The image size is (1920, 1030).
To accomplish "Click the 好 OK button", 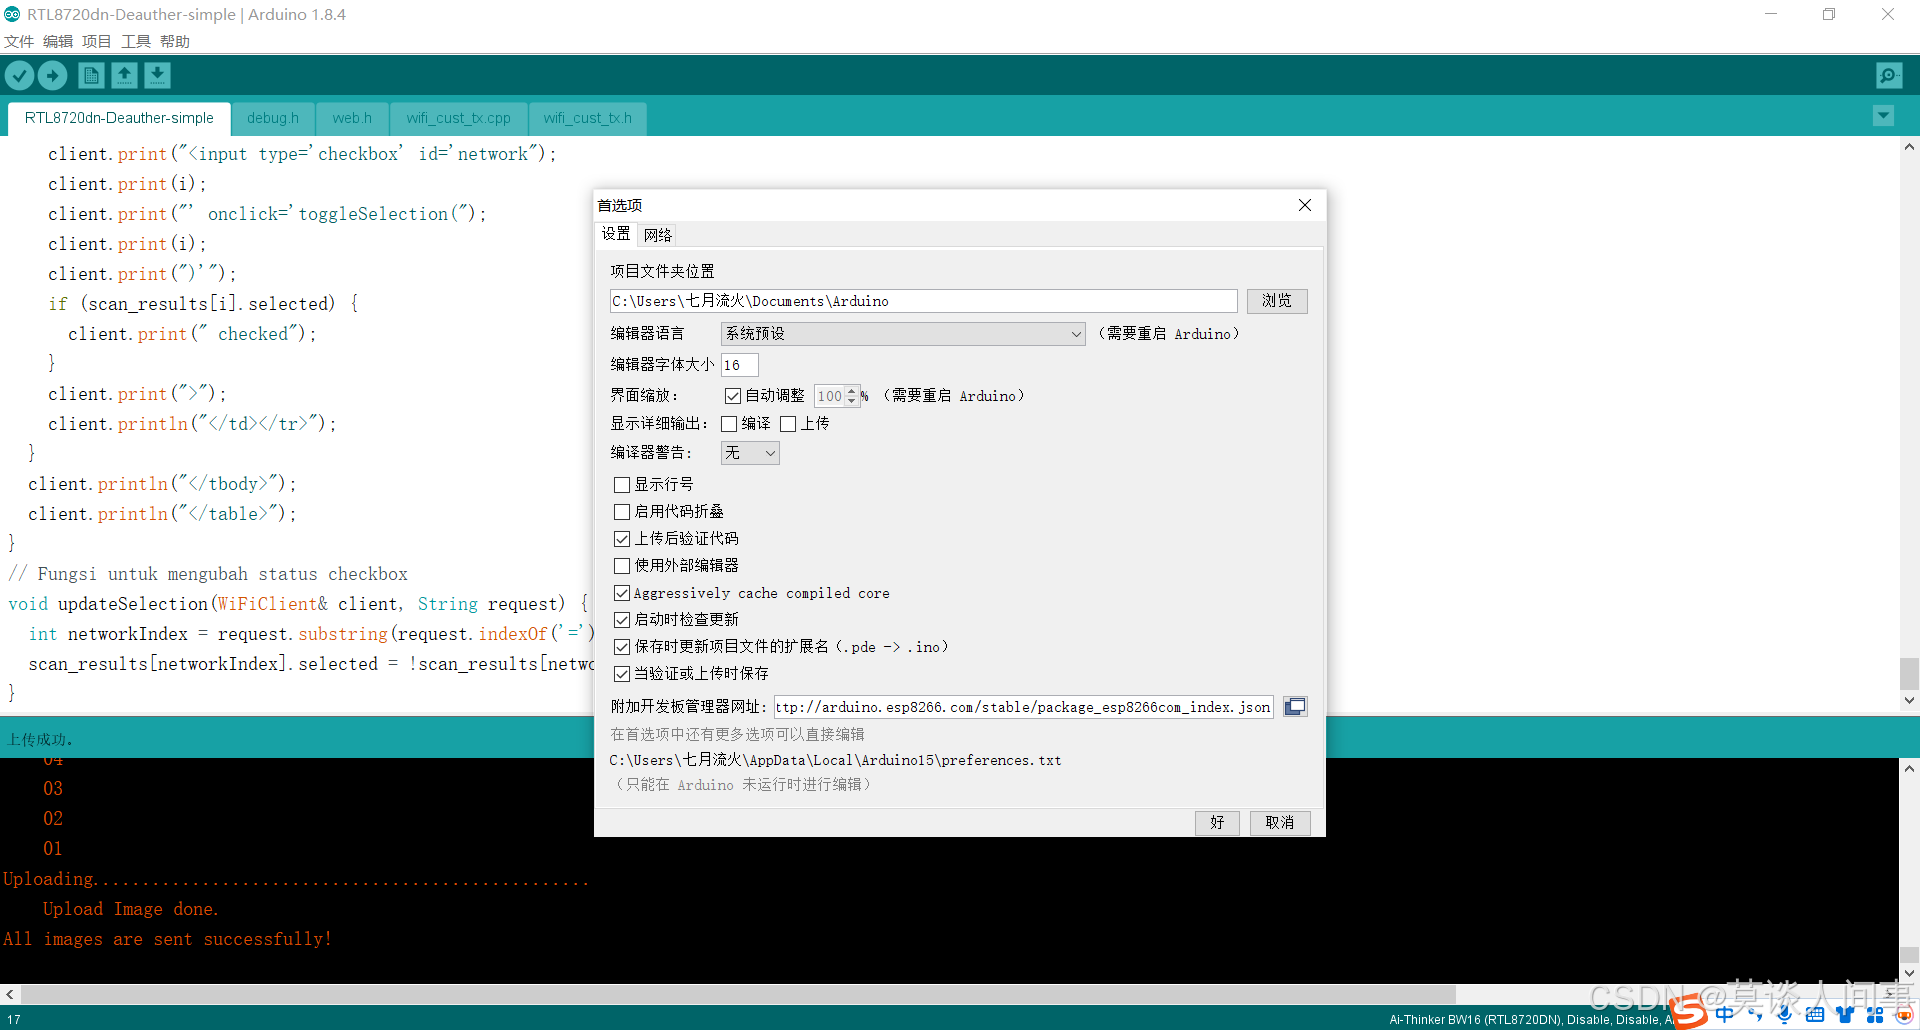I will (x=1217, y=823).
